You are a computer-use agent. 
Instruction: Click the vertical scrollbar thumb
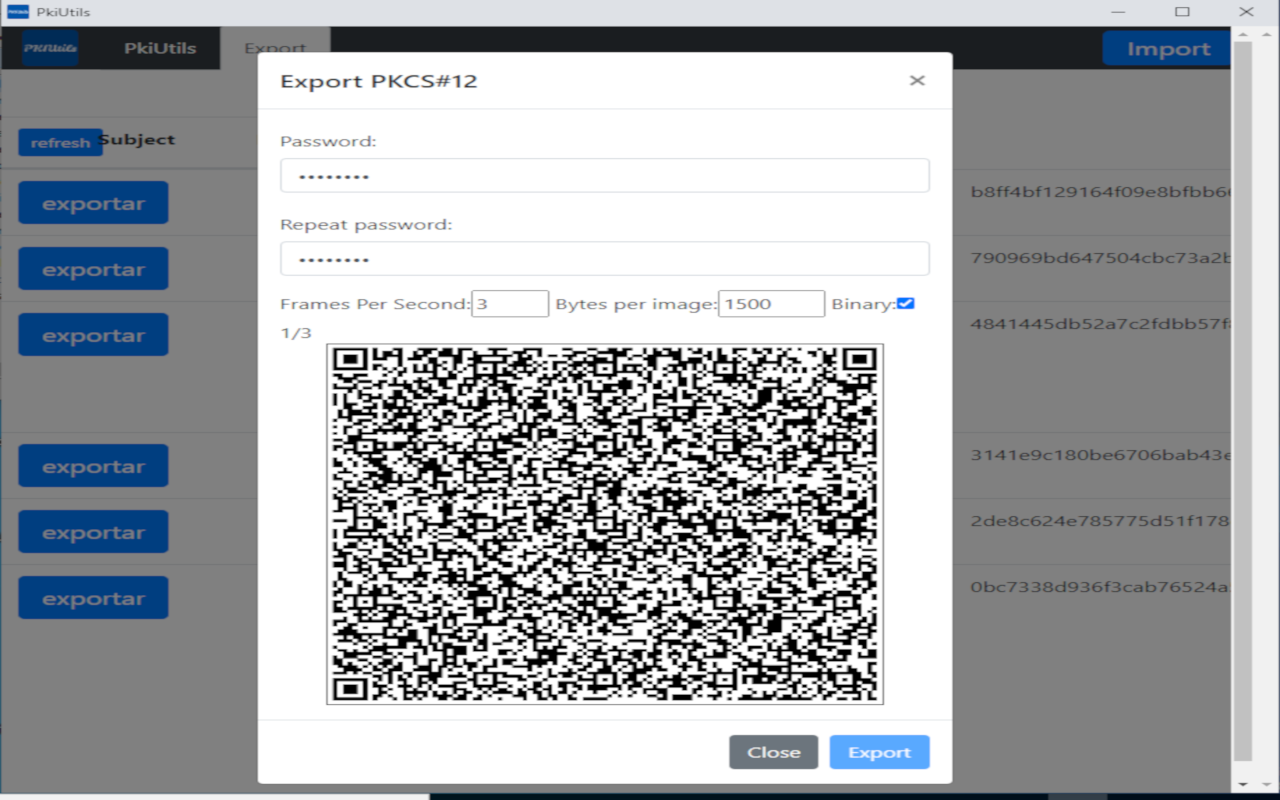click(1242, 400)
